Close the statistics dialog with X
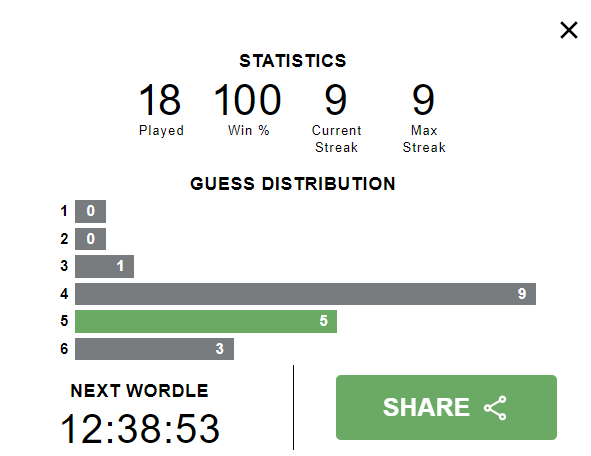This screenshot has height=456, width=591. click(568, 30)
